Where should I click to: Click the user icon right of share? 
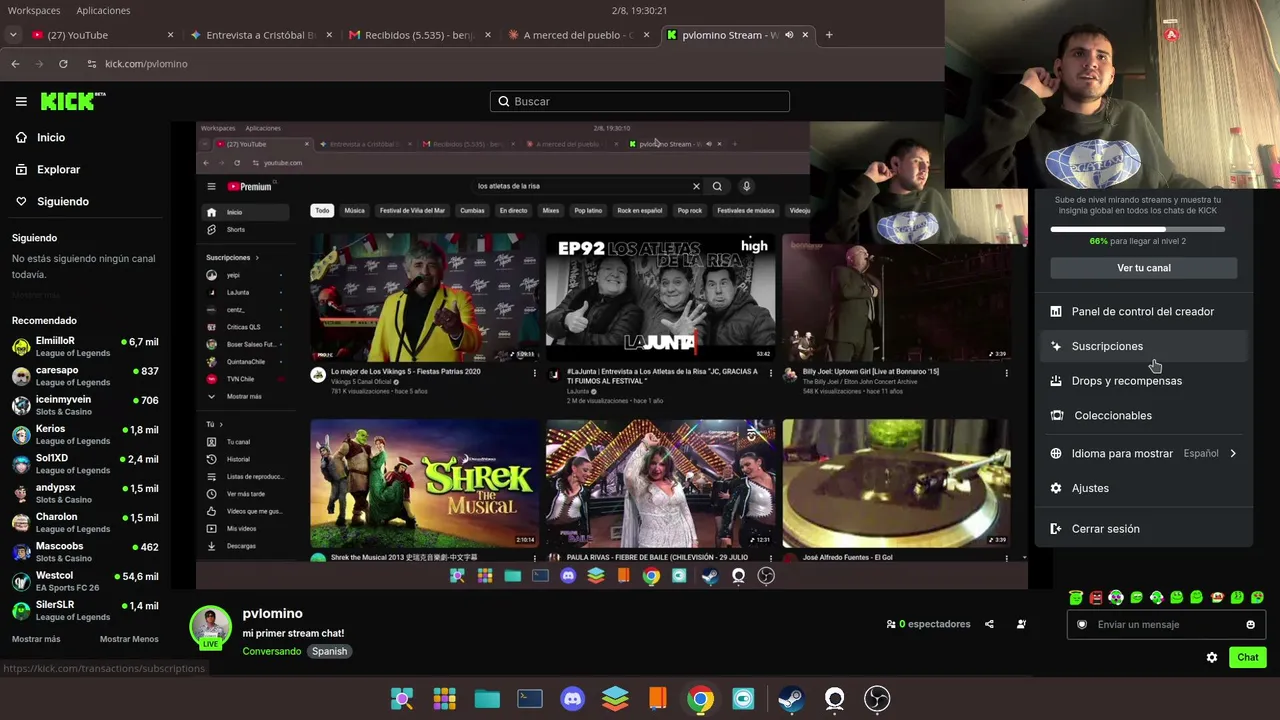coord(1021,624)
